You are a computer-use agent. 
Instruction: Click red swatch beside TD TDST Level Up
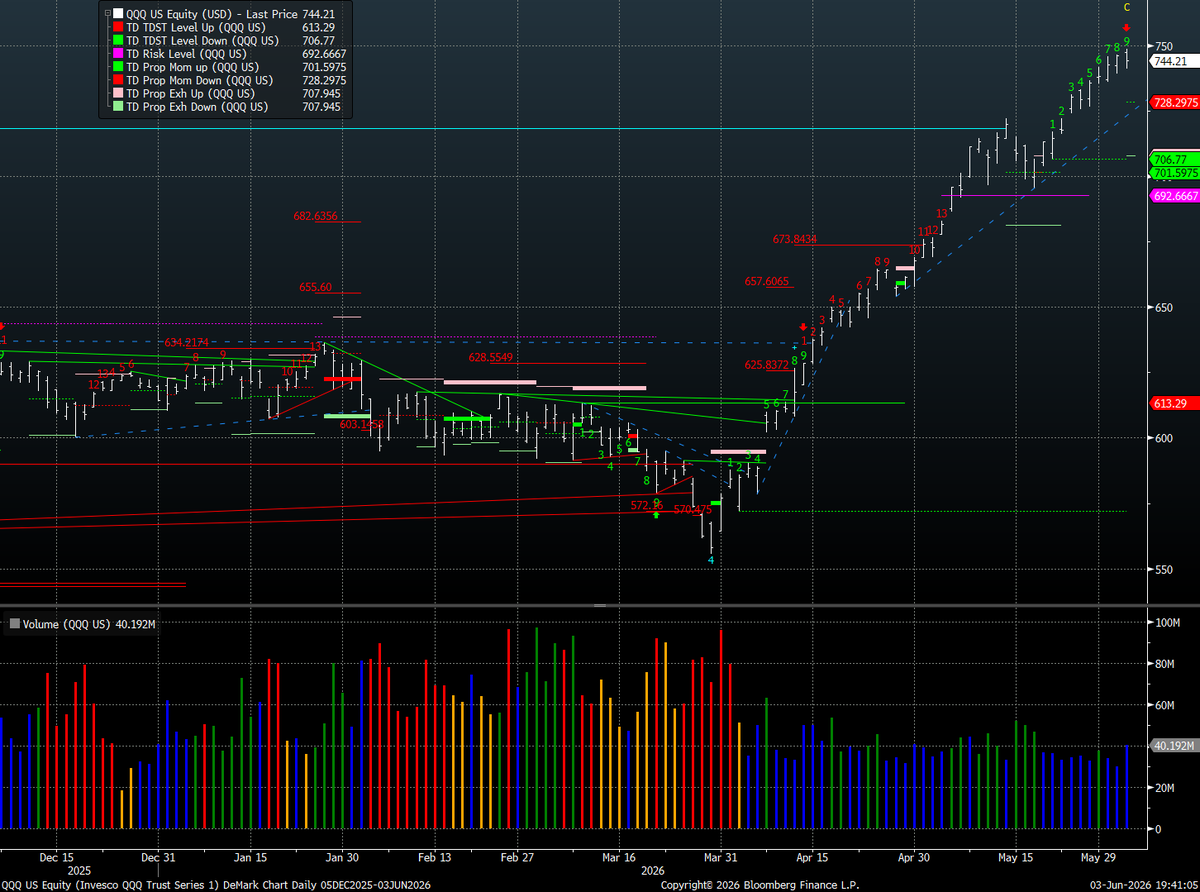(x=117, y=27)
